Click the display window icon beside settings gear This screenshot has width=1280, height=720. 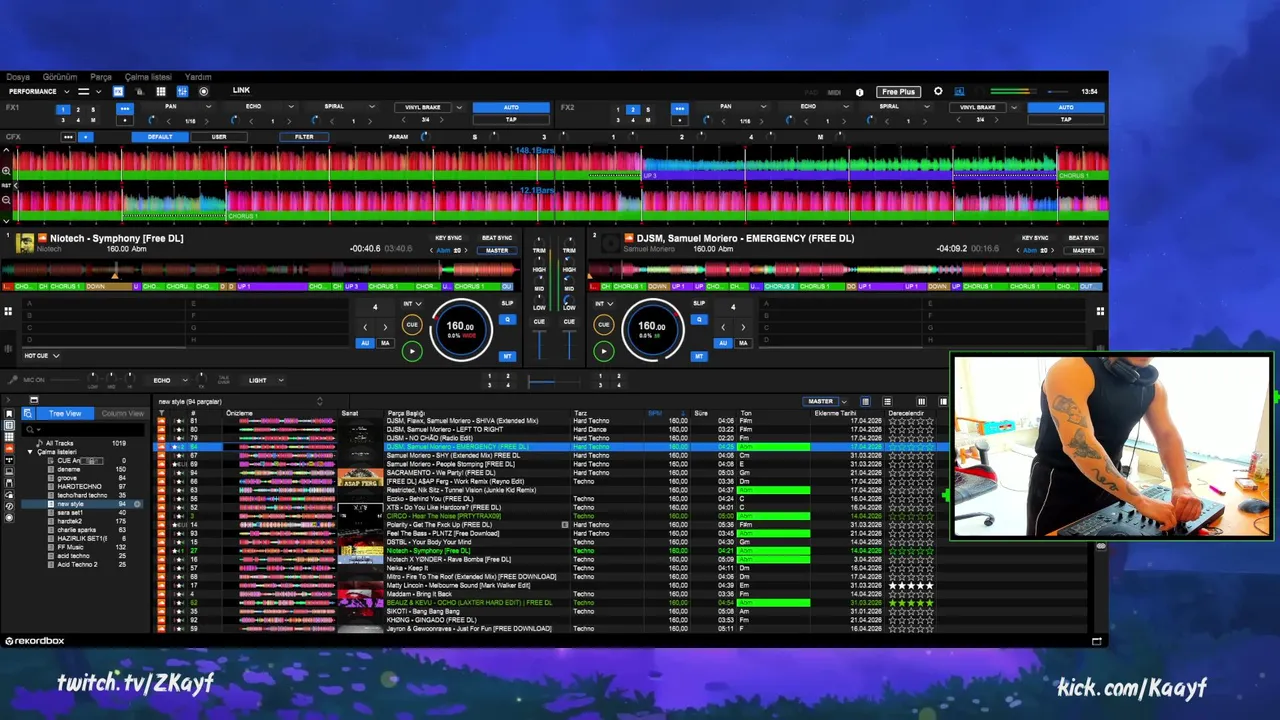pyautogui.click(x=959, y=91)
